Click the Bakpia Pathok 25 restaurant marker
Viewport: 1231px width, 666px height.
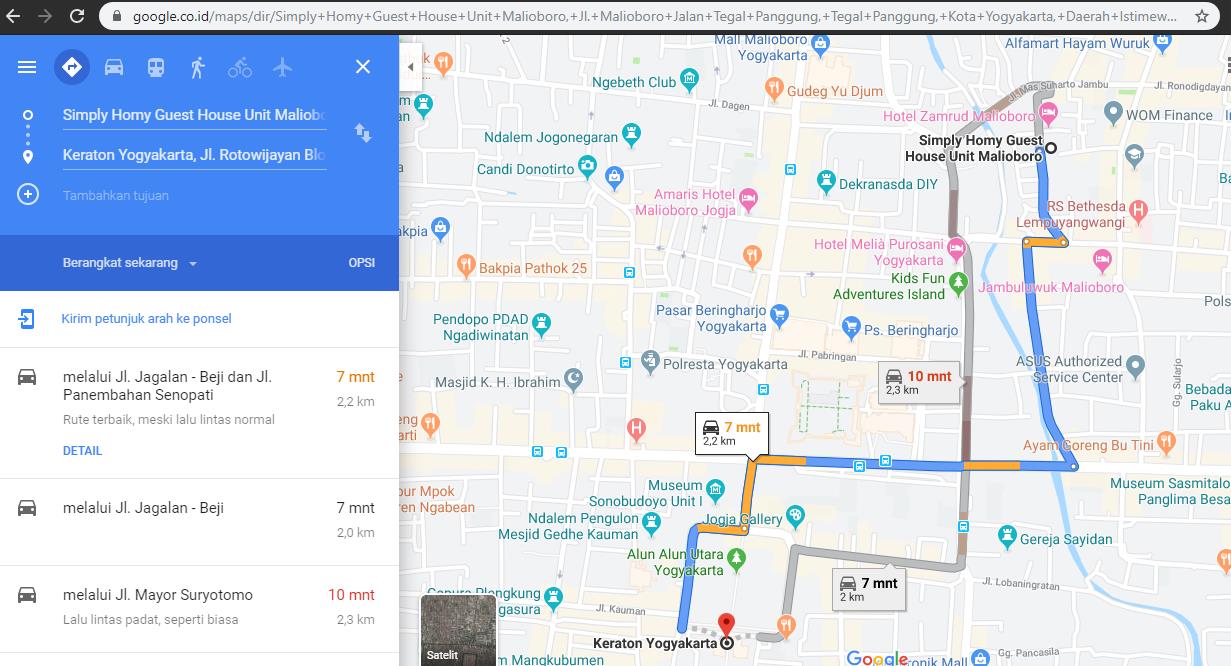pyautogui.click(x=465, y=265)
